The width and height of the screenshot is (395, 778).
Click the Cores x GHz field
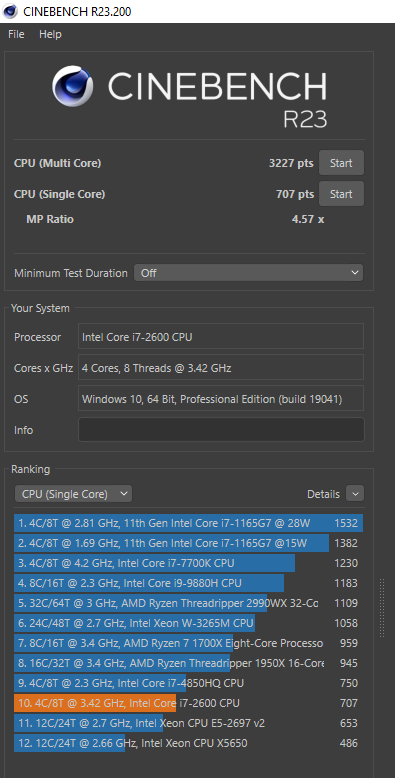click(221, 368)
